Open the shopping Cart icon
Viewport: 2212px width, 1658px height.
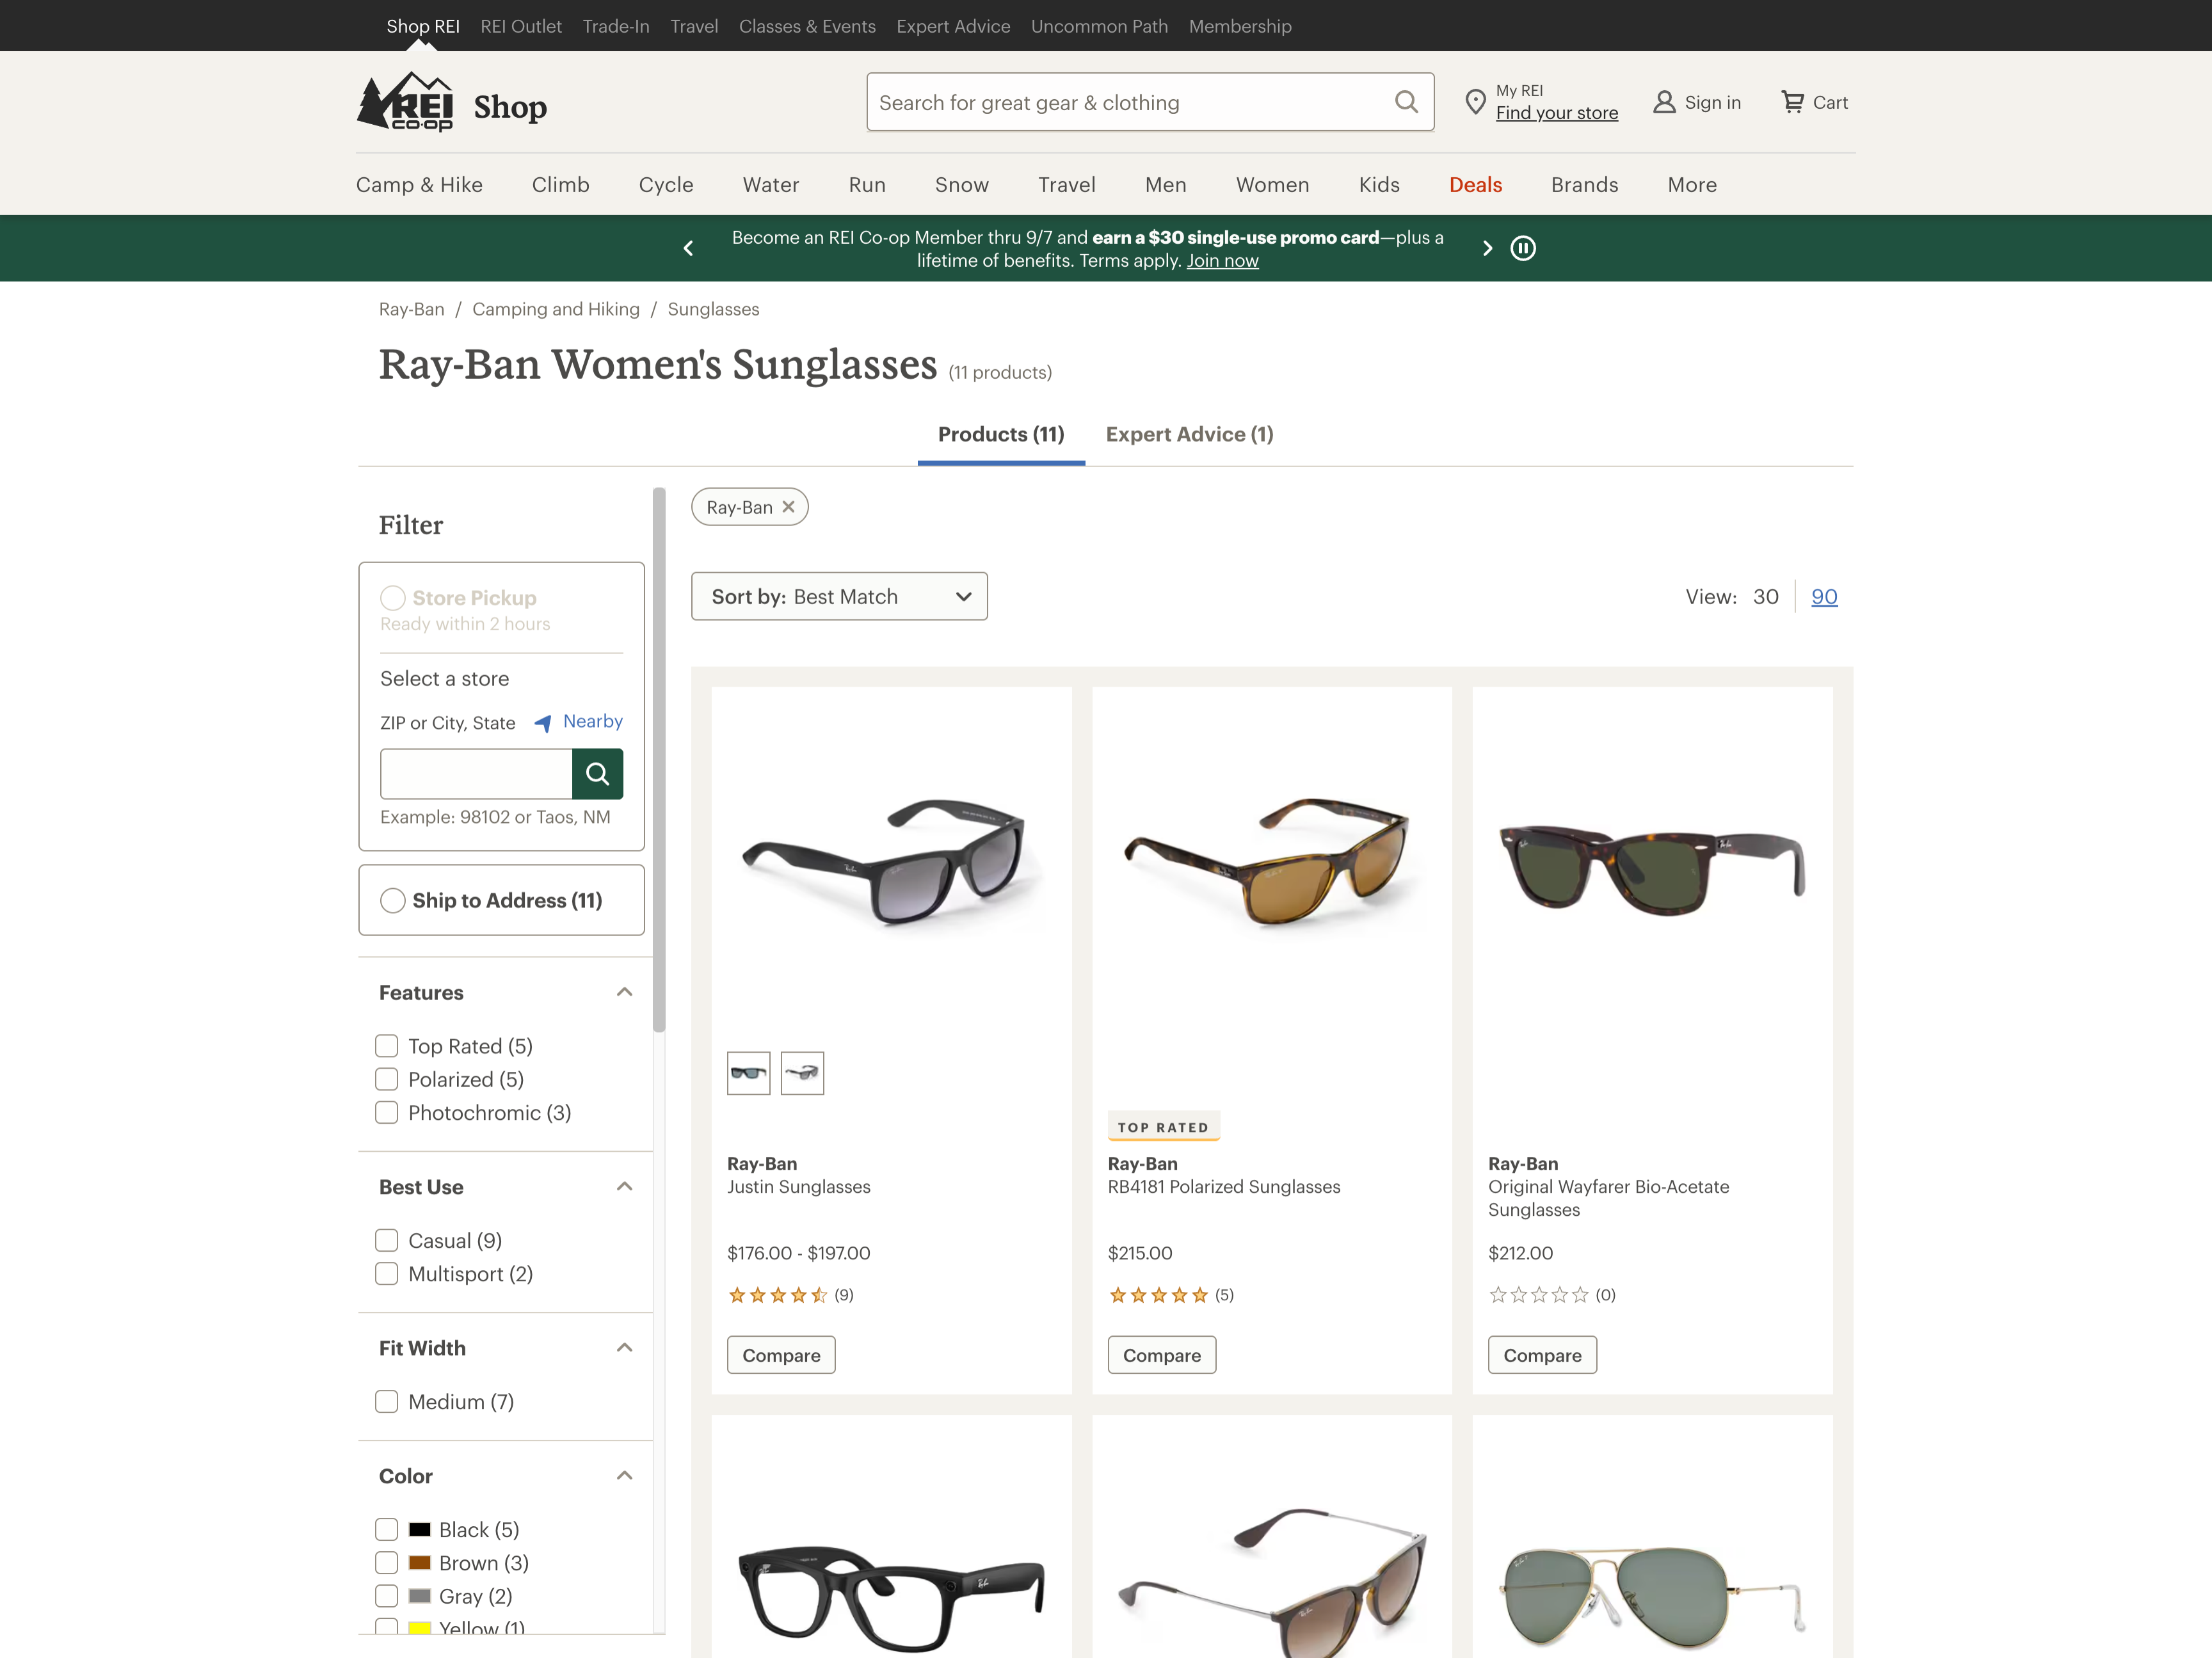pyautogui.click(x=1793, y=102)
